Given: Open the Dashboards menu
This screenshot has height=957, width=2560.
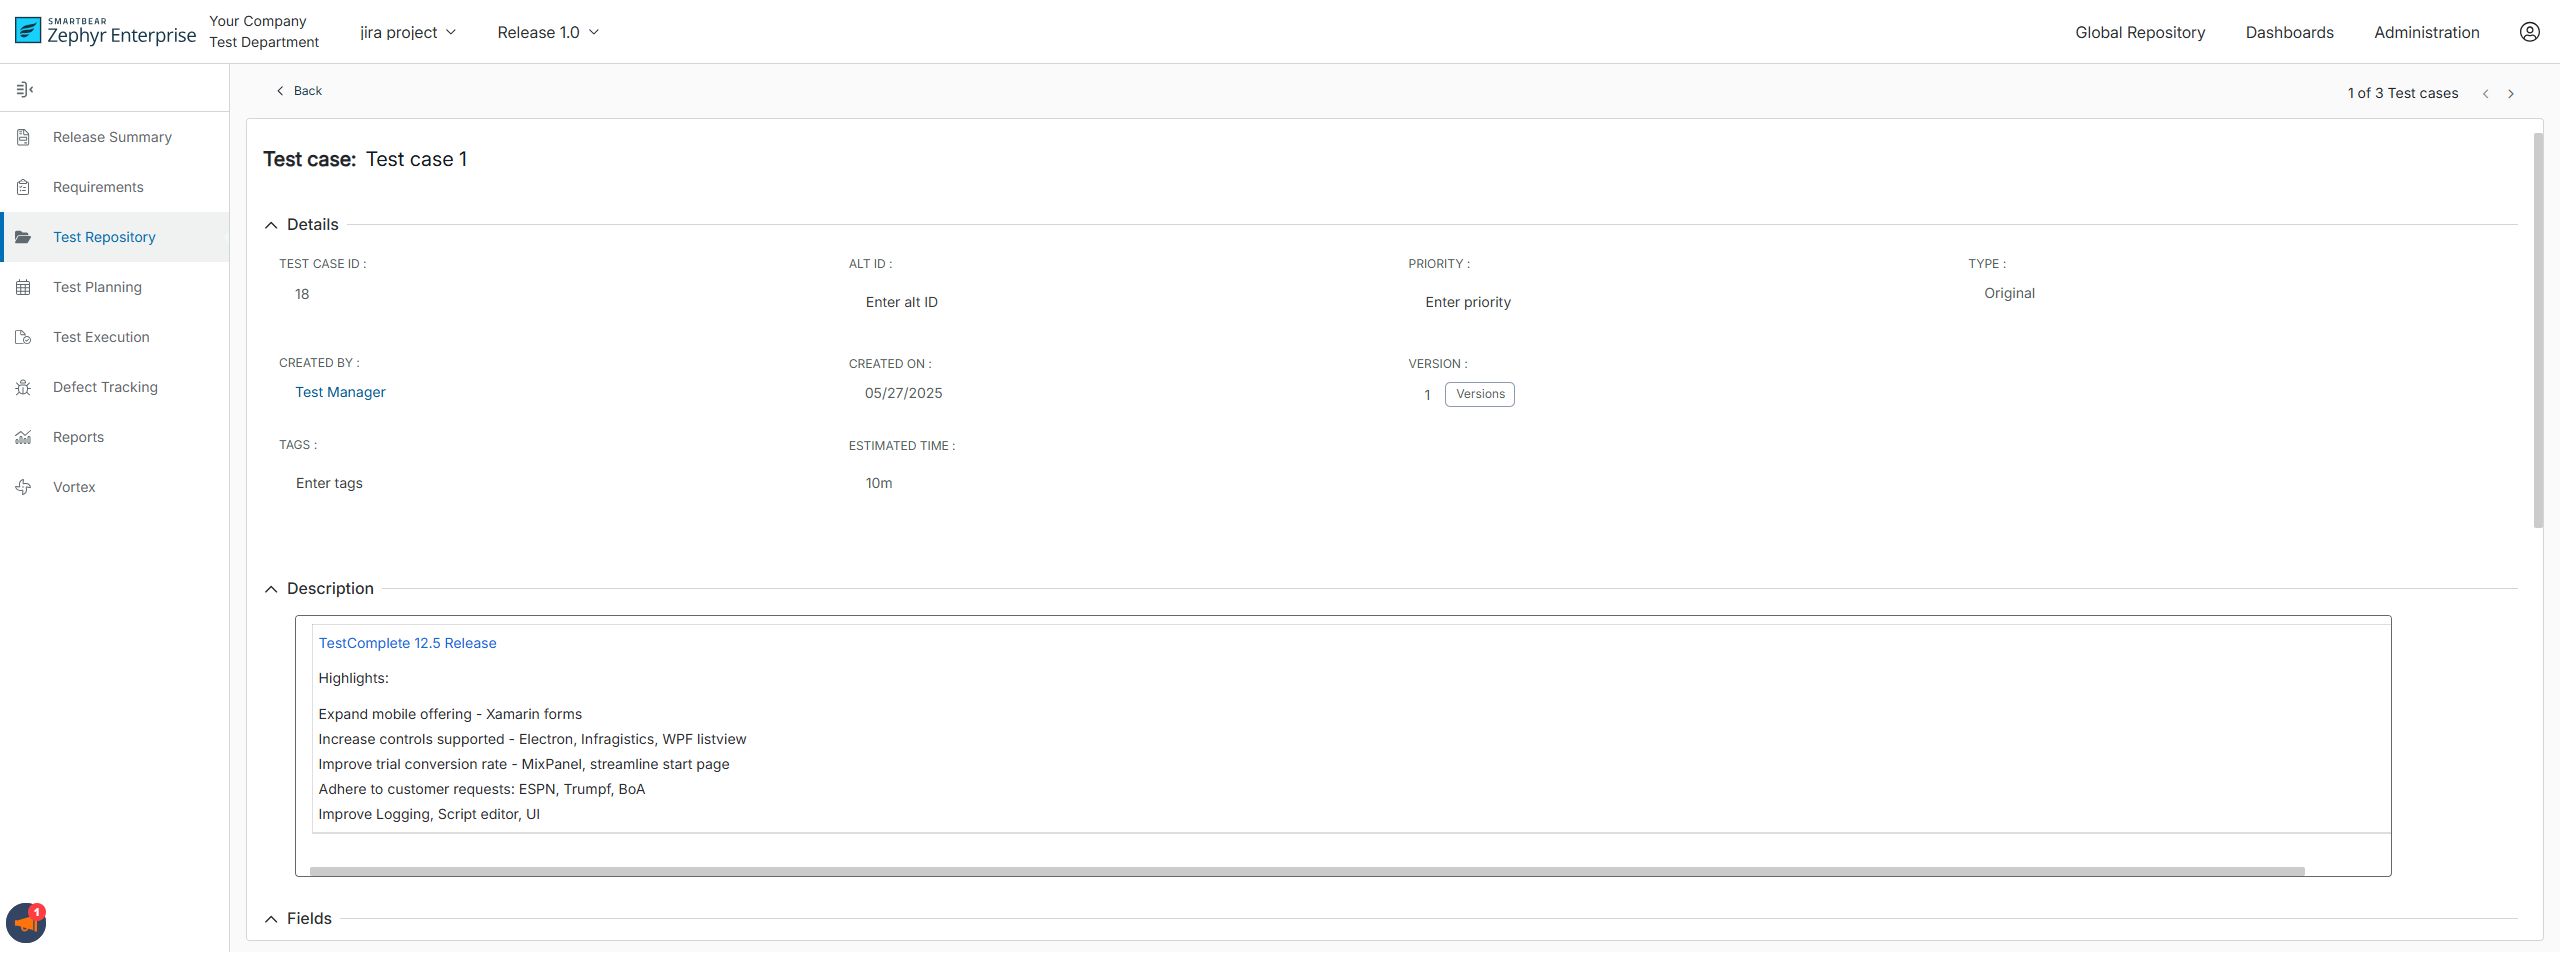Looking at the screenshot, I should coord(2289,31).
